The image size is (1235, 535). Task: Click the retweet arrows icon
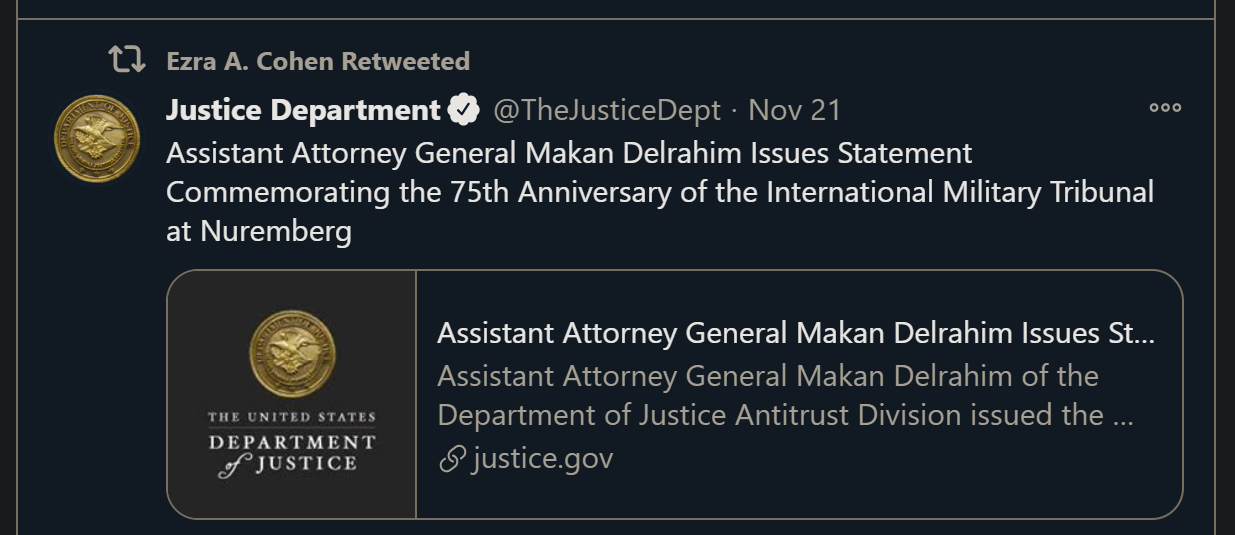(x=127, y=61)
